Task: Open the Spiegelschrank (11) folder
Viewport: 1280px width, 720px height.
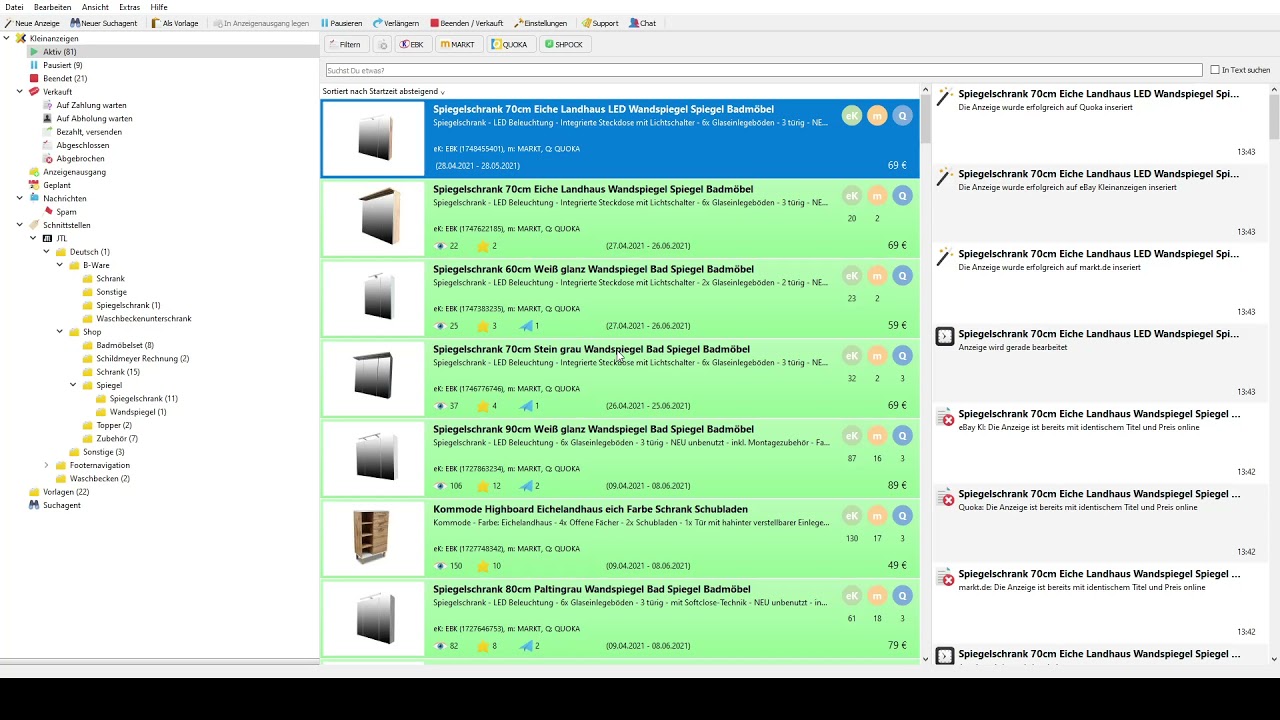Action: coord(143,398)
